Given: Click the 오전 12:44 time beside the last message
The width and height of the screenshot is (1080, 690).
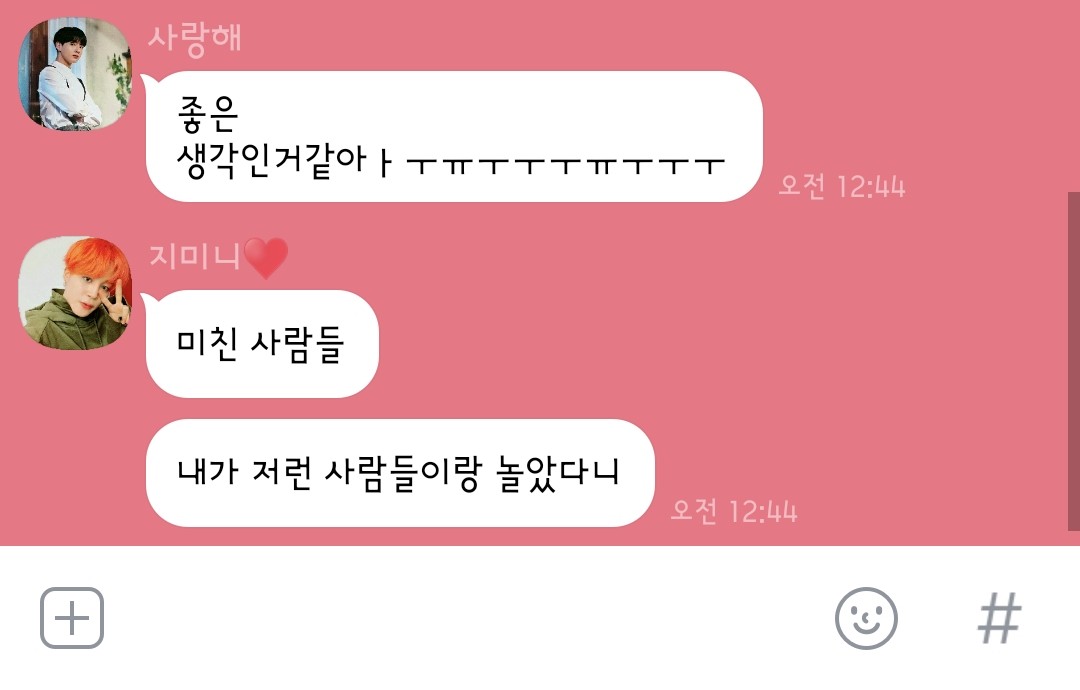Looking at the screenshot, I should [734, 511].
